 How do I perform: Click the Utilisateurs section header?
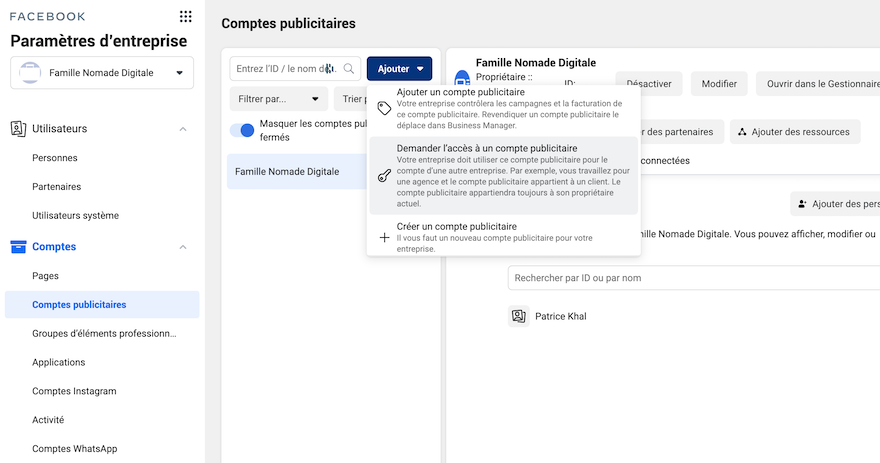click(x=59, y=129)
